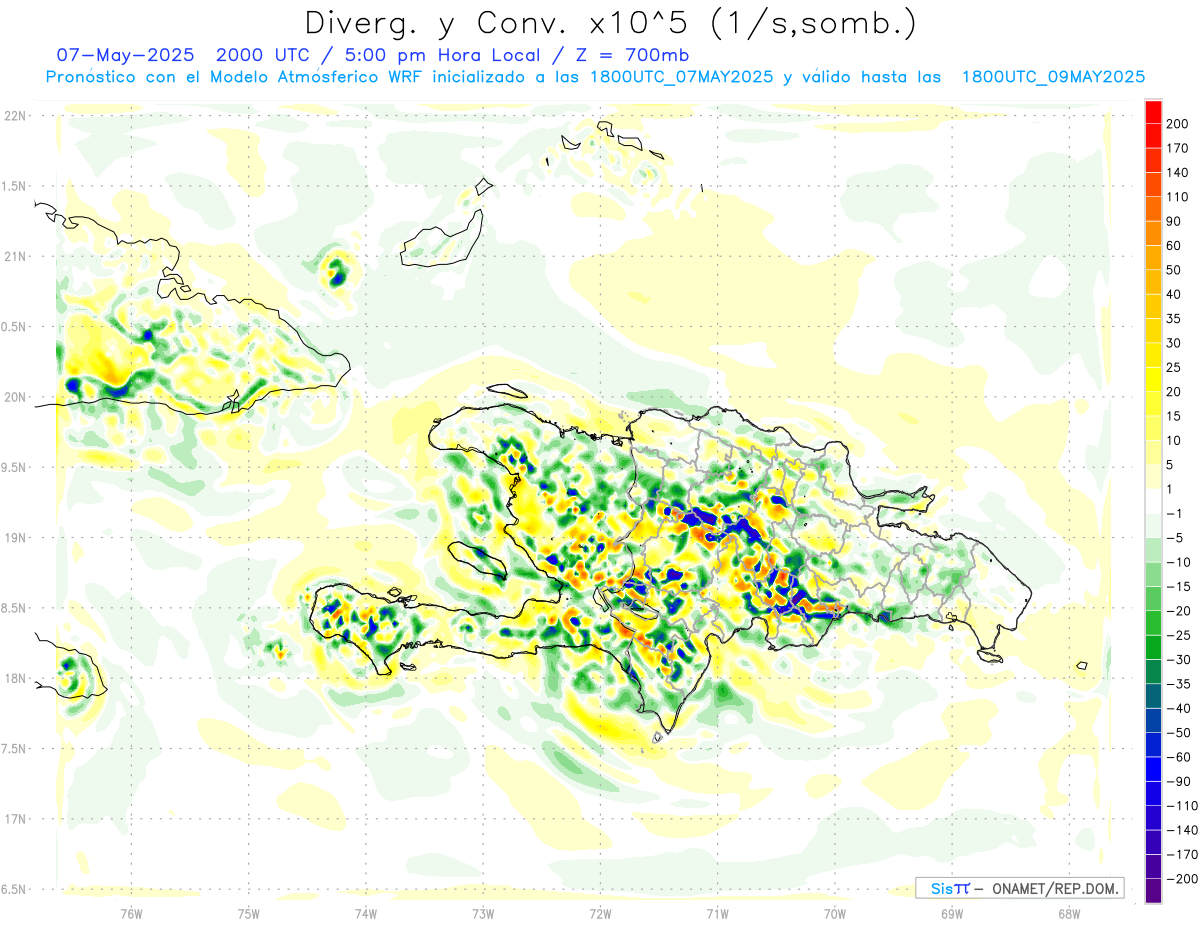Click the '1.5N' latitude label
The image size is (1200, 927).
15,186
